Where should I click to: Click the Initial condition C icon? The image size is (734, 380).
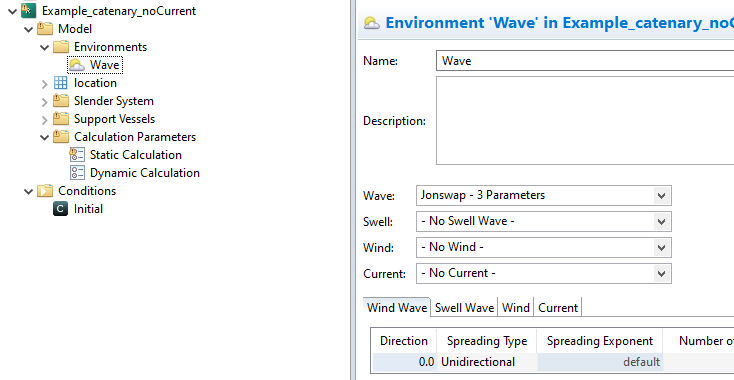(61, 209)
